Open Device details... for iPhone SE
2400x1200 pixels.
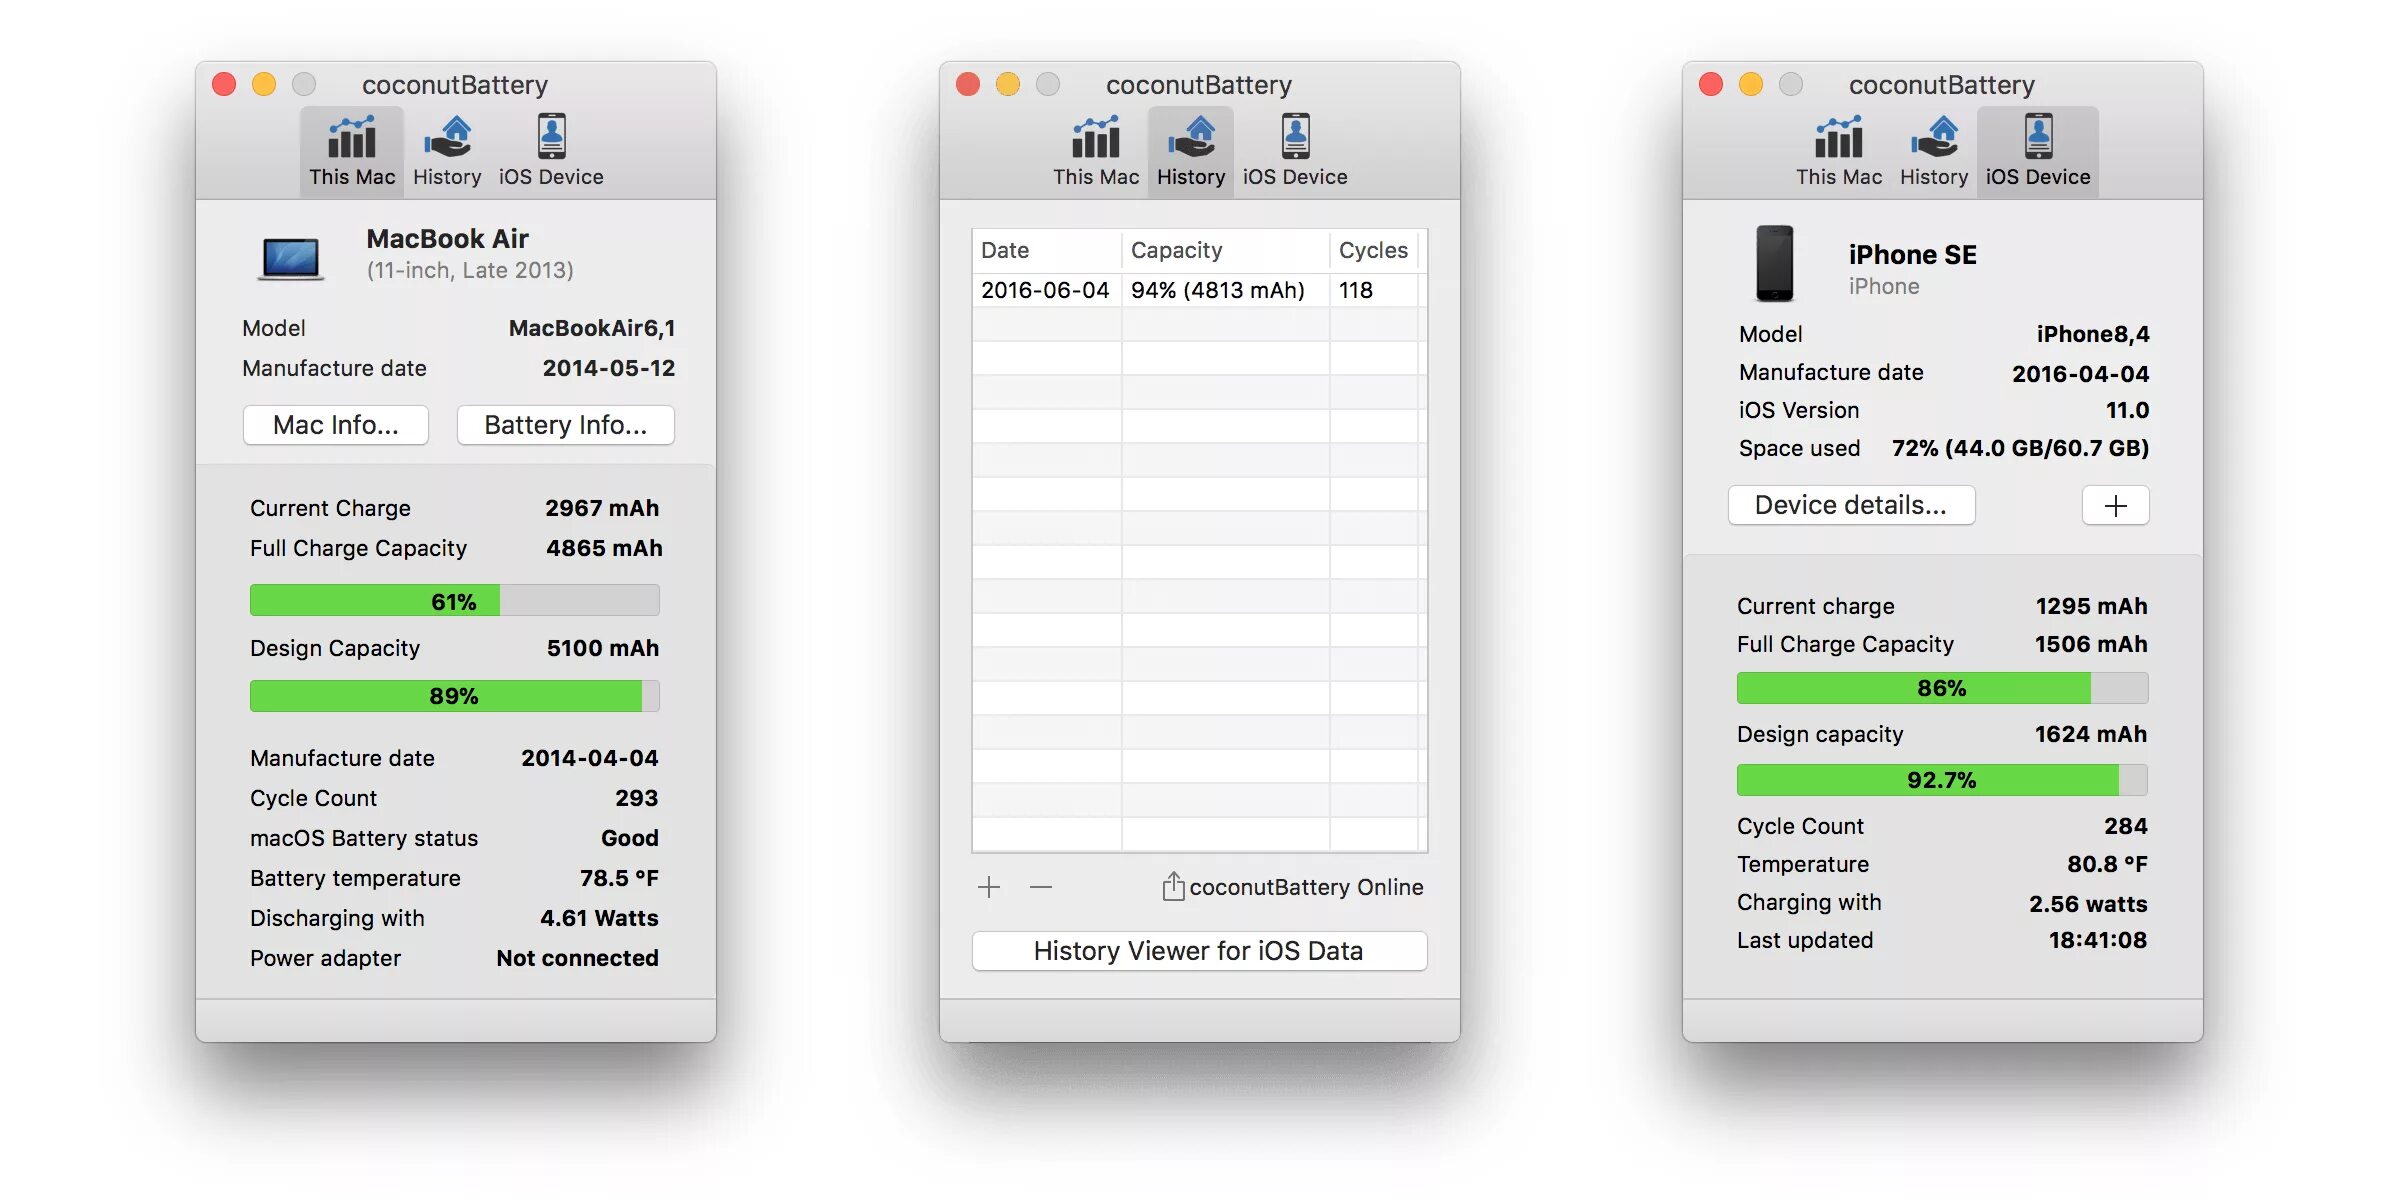[1850, 505]
